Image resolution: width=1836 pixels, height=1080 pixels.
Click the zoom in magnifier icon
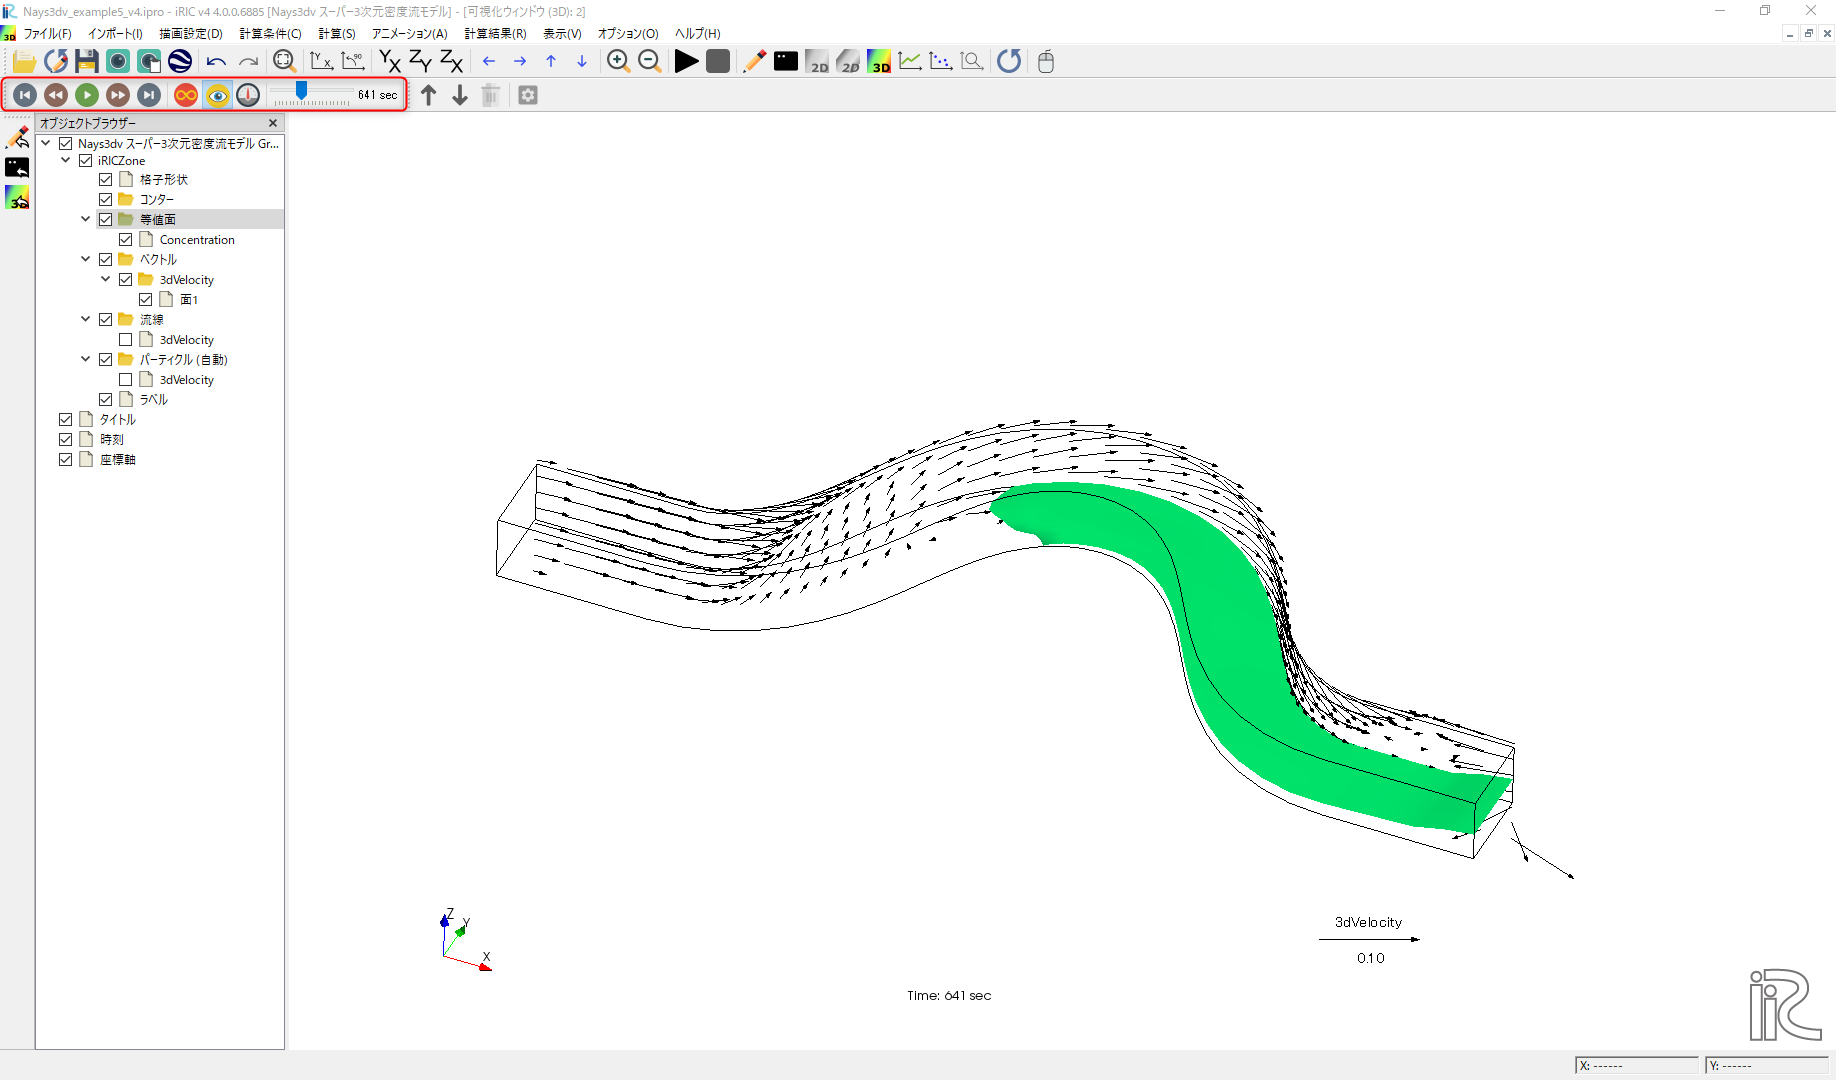[618, 62]
